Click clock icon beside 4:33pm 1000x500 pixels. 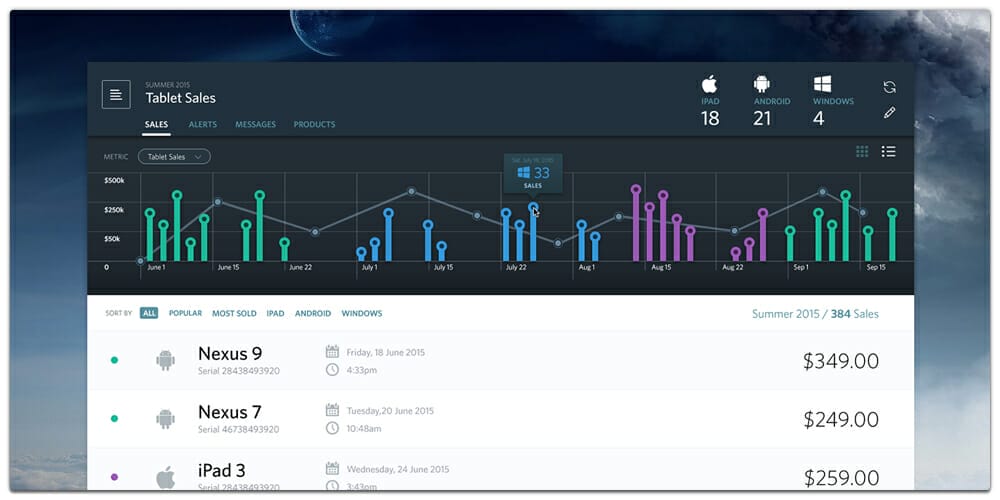click(332, 369)
